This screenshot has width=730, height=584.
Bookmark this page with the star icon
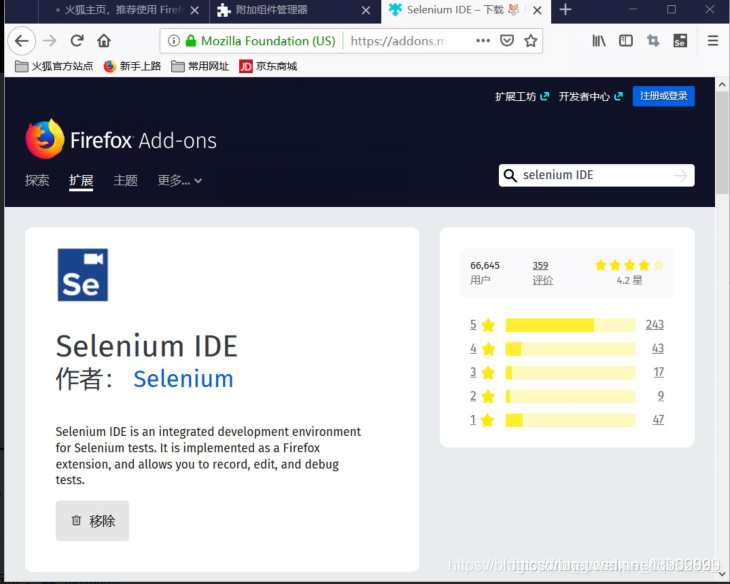click(531, 41)
